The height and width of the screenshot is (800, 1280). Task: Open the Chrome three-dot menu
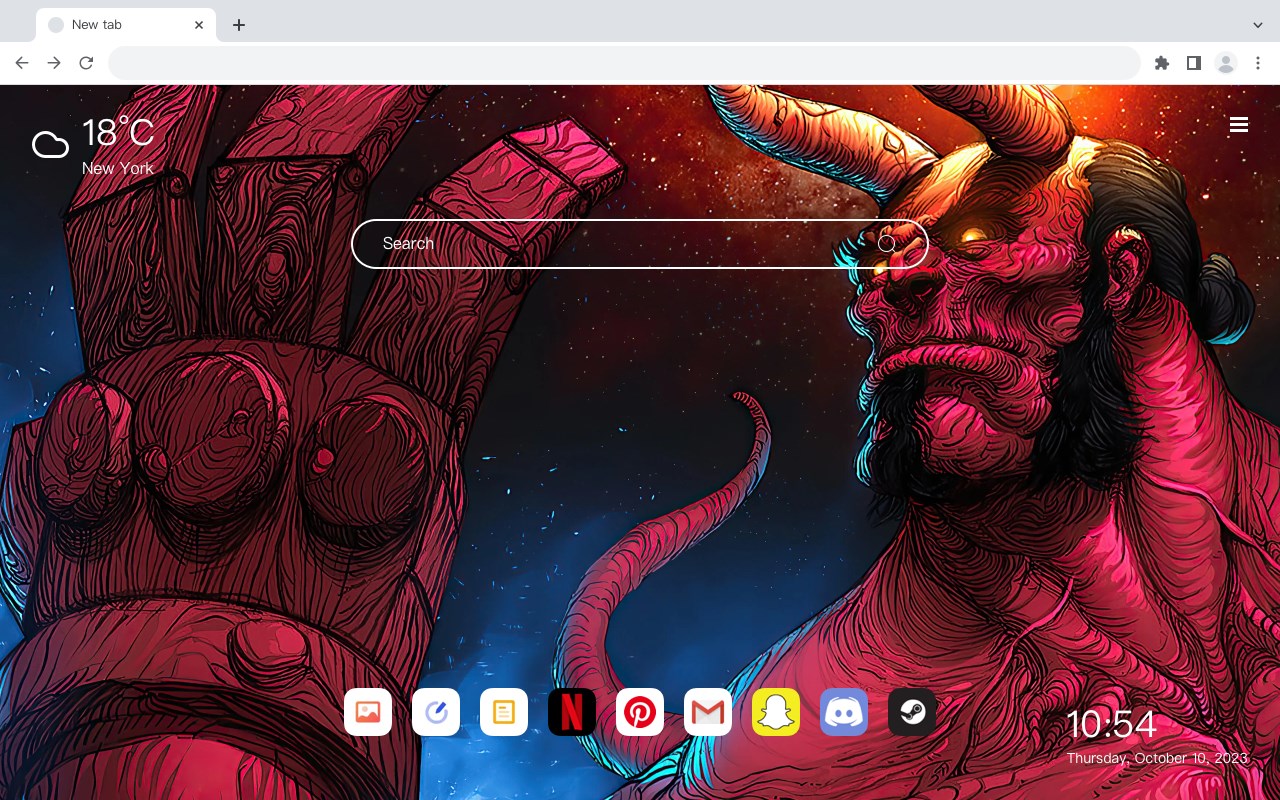(1258, 63)
